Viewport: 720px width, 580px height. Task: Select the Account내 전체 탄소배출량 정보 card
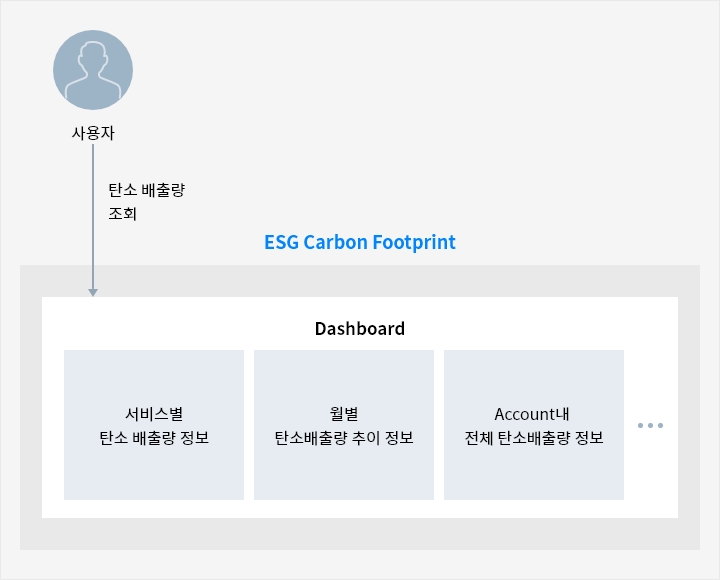(534, 470)
